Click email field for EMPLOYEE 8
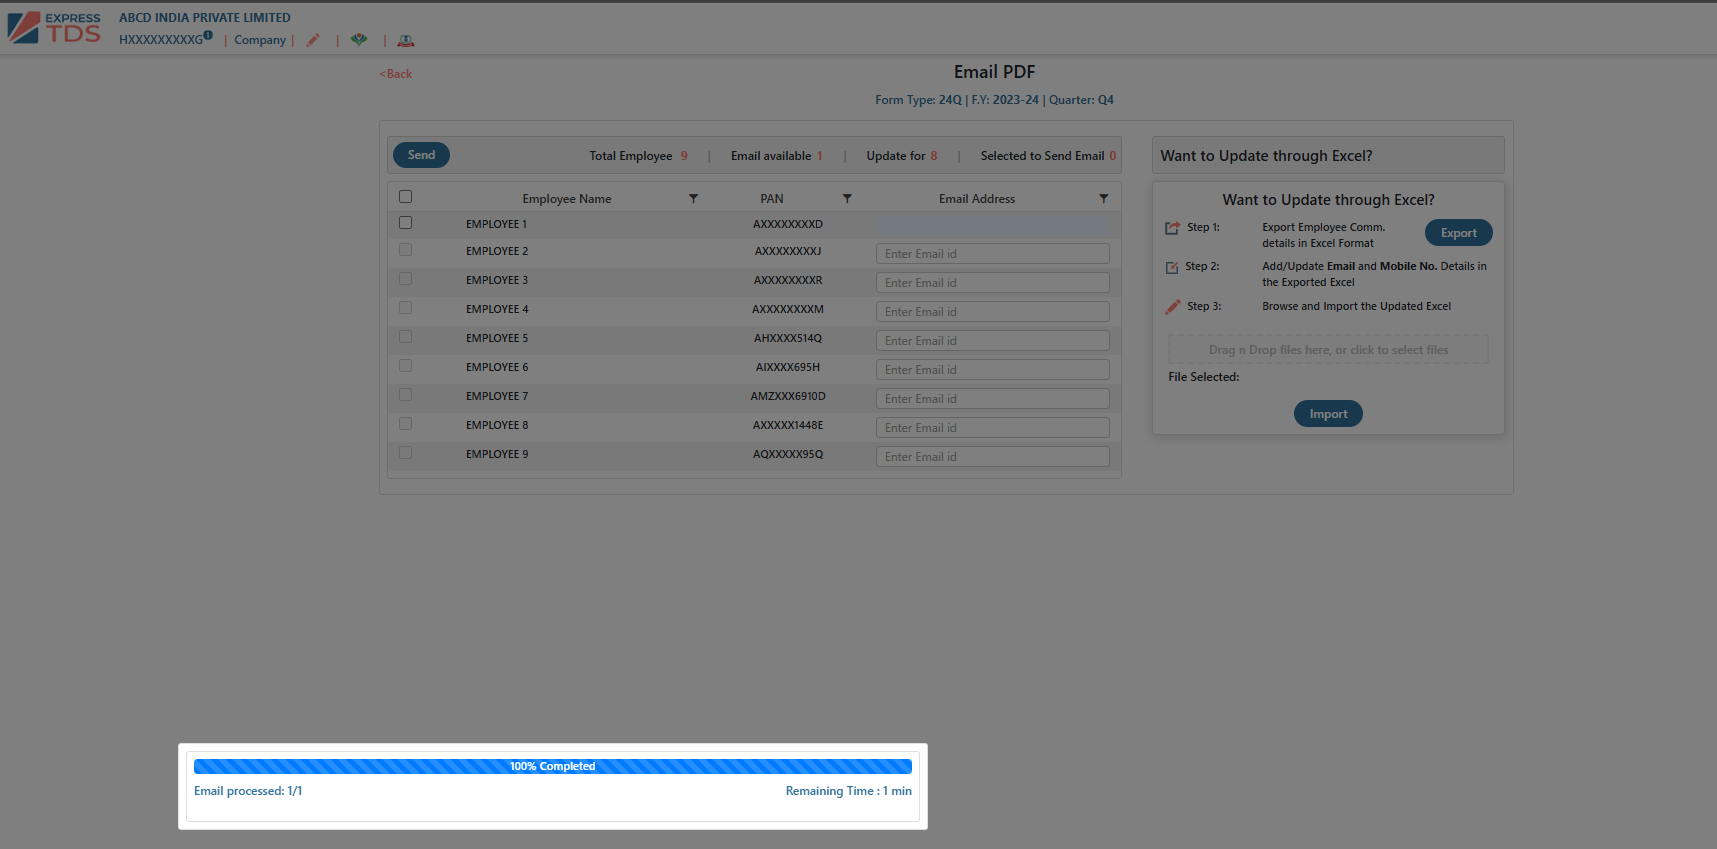1717x849 pixels. (993, 428)
